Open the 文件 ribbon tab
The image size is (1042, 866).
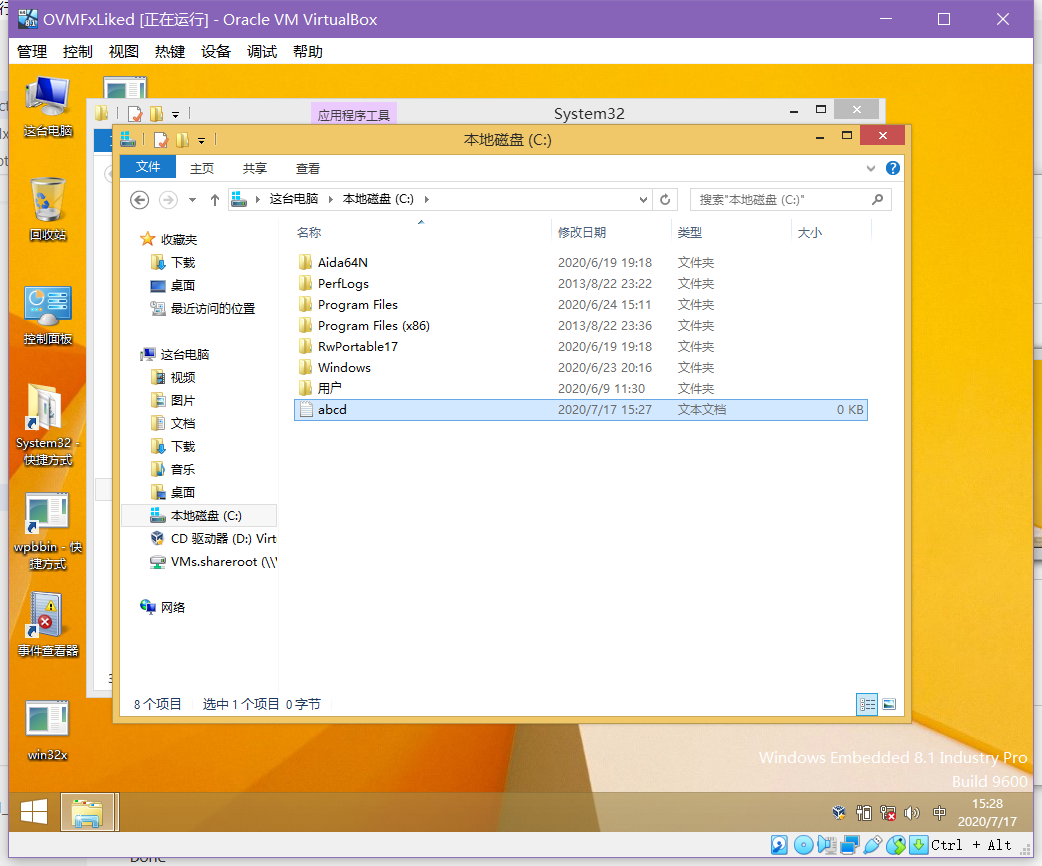point(148,167)
